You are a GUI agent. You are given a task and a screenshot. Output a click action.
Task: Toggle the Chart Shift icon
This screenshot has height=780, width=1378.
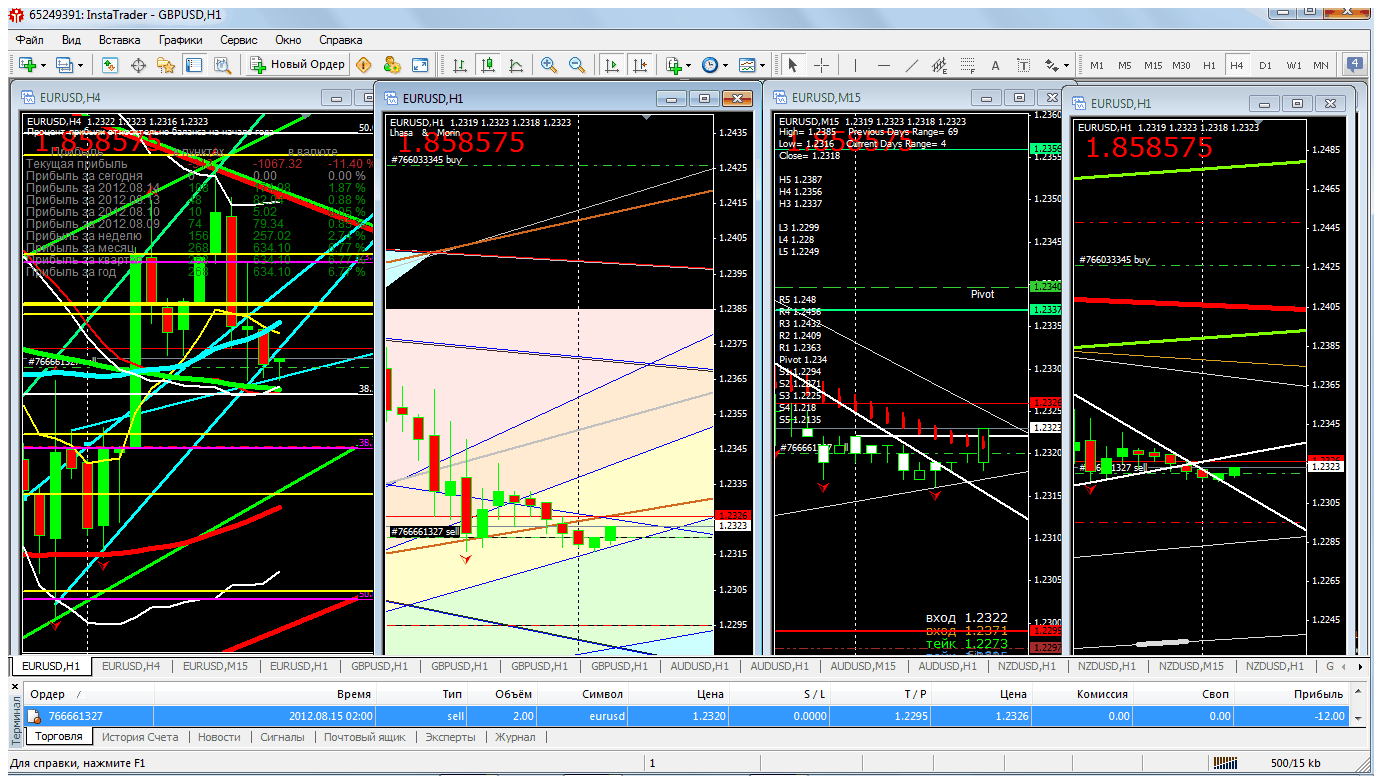pos(640,65)
